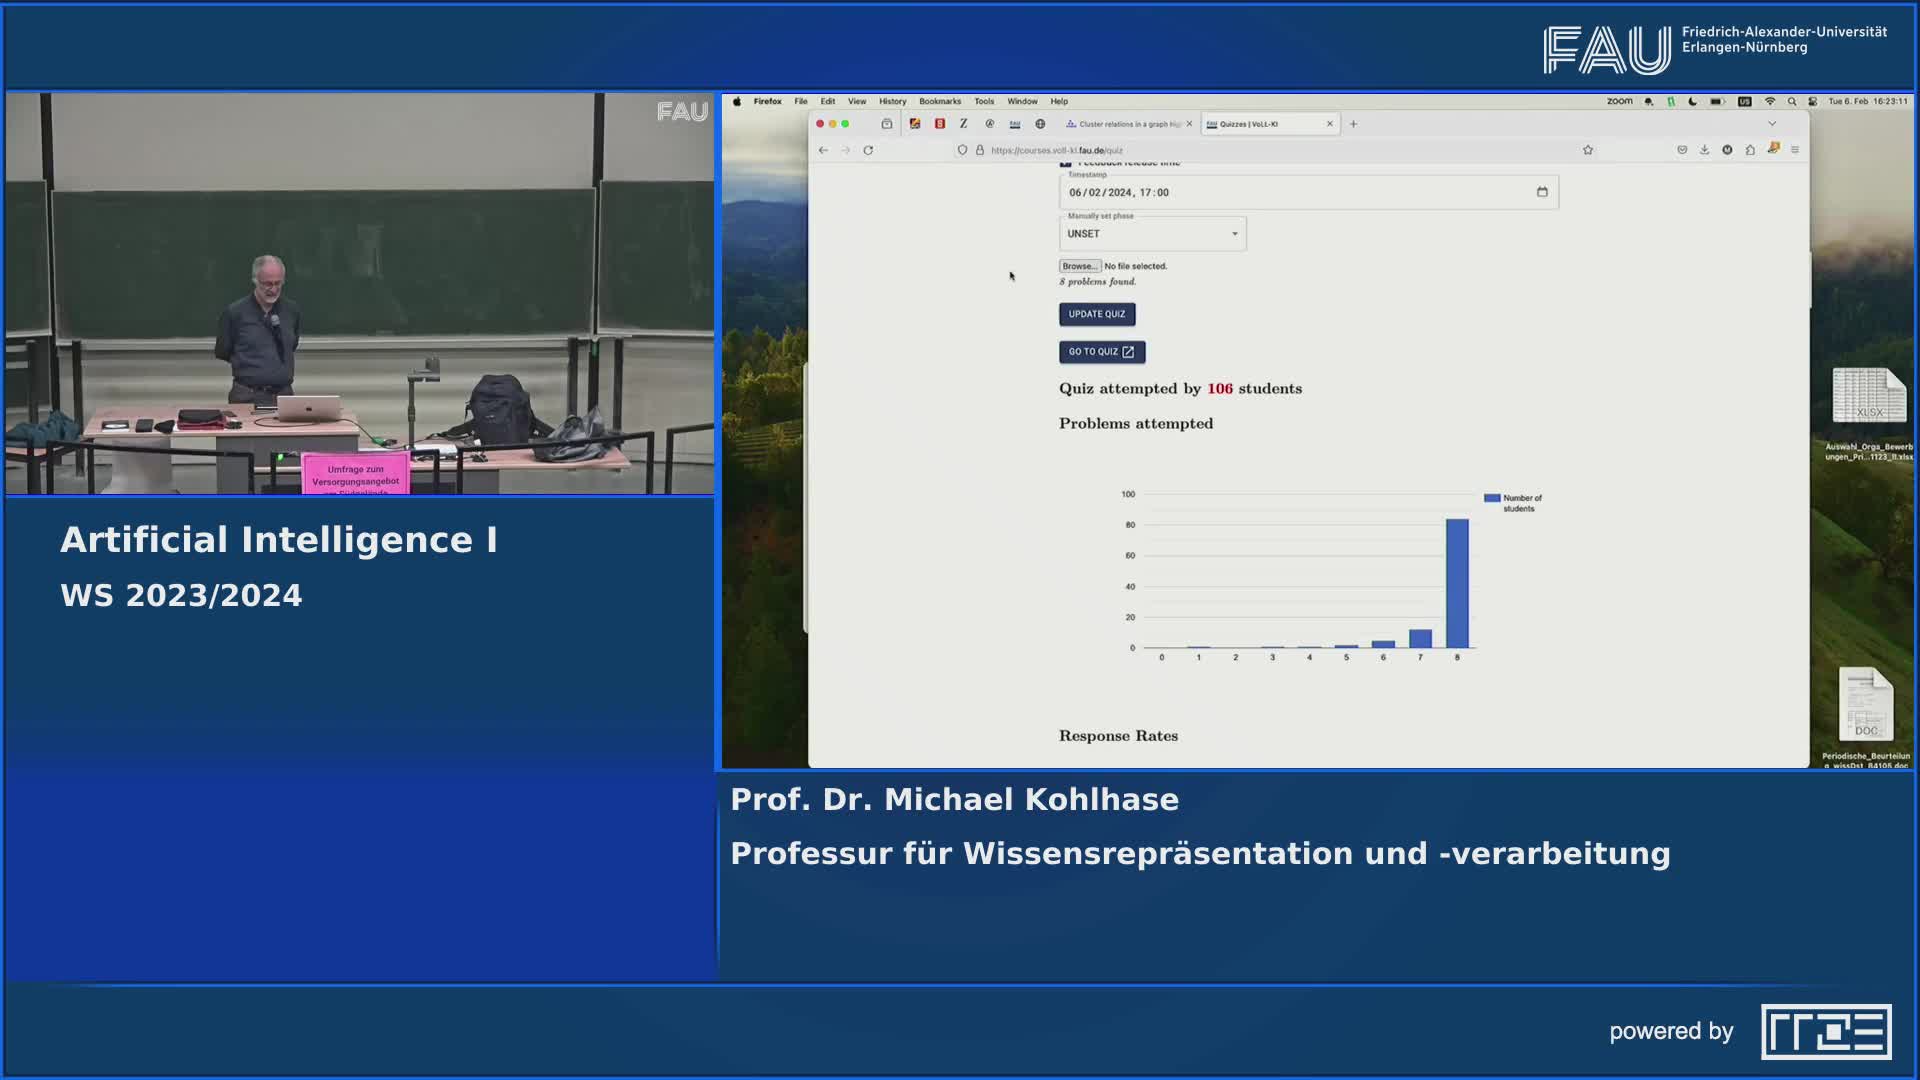Click the blue Number of students legend swatch
This screenshot has width=1920, height=1080.
(1491, 498)
